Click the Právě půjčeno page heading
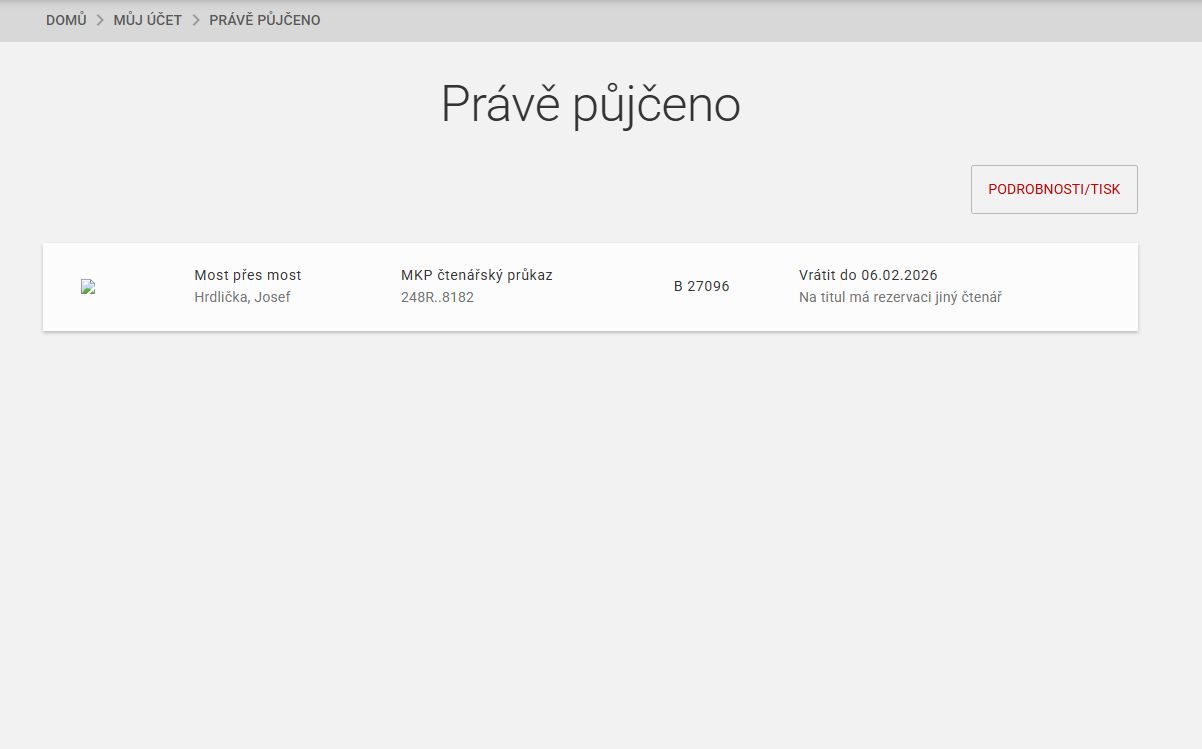 point(590,104)
